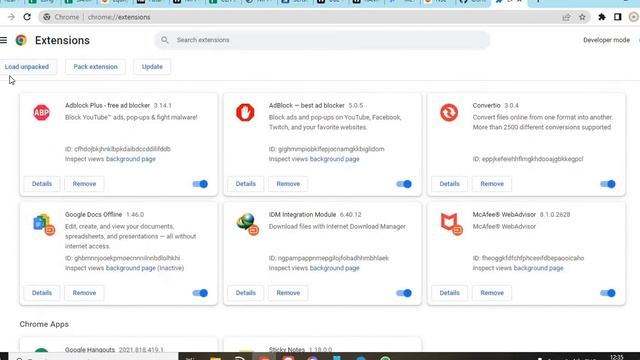
Task: Open the Extensions puzzle piece menu
Action: pos(602,17)
